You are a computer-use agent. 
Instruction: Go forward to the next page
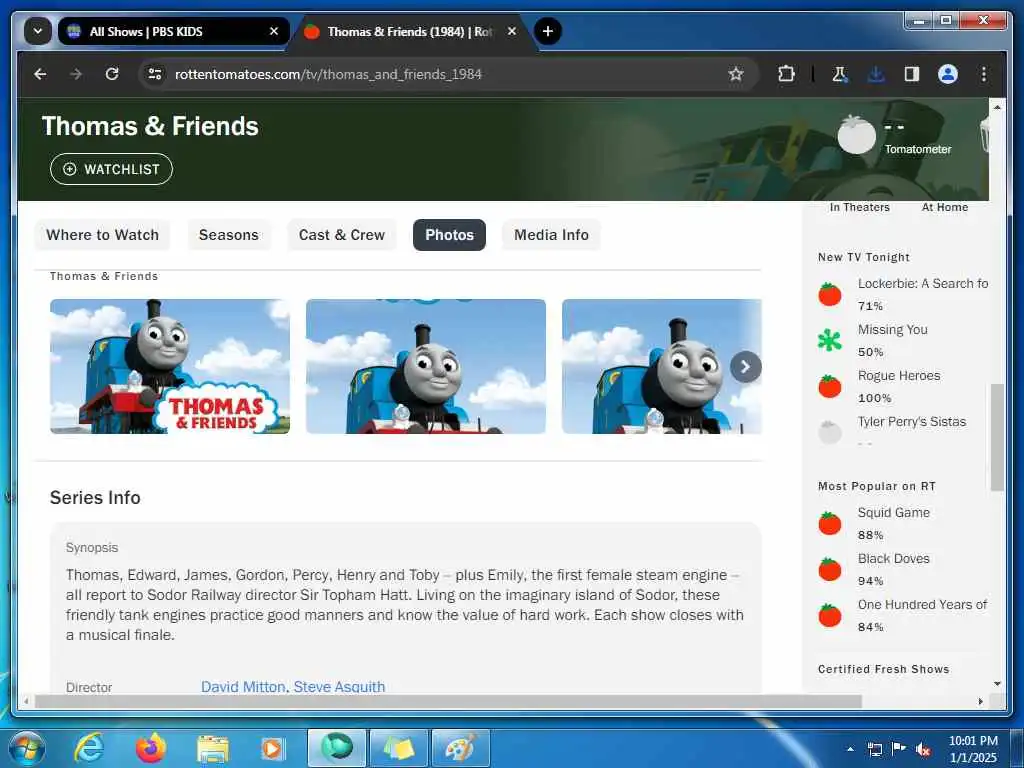coord(76,74)
